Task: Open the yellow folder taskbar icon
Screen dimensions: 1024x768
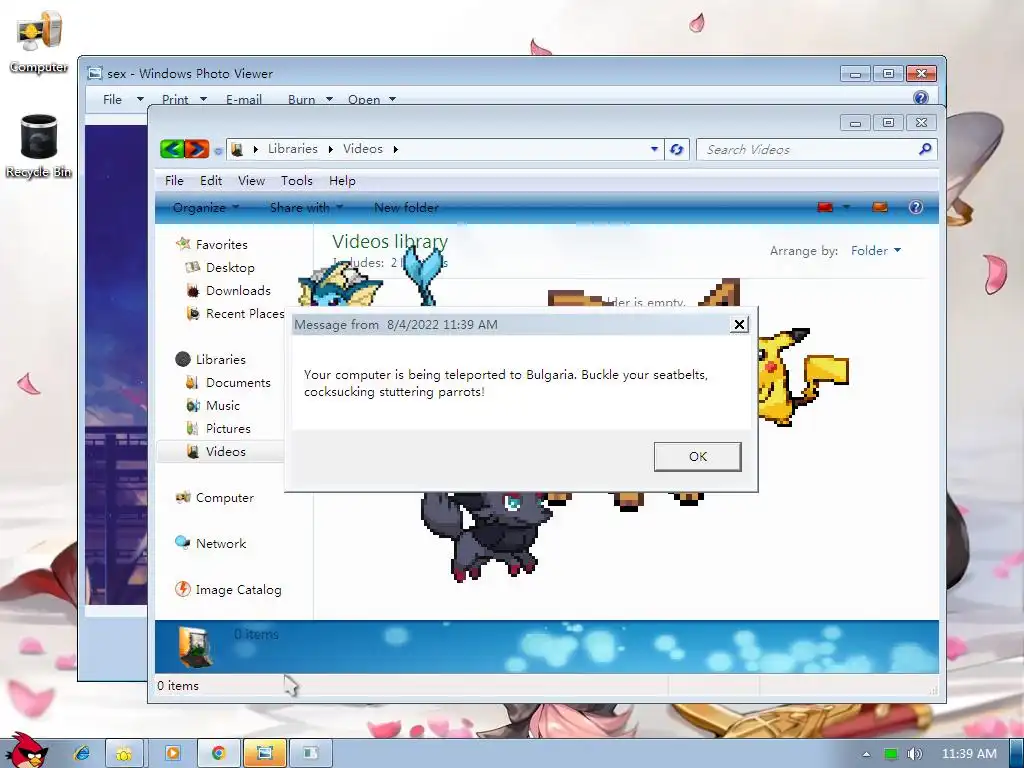Action: click(x=124, y=753)
